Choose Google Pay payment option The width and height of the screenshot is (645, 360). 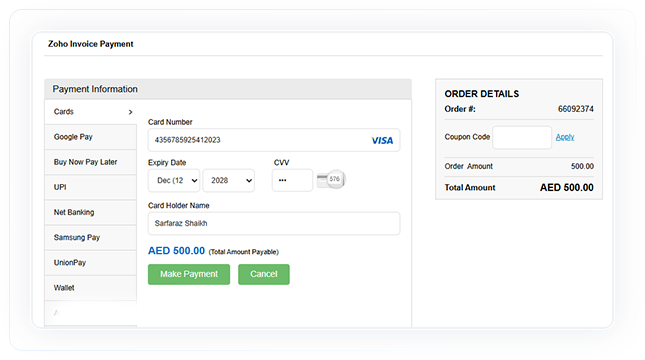[90, 137]
